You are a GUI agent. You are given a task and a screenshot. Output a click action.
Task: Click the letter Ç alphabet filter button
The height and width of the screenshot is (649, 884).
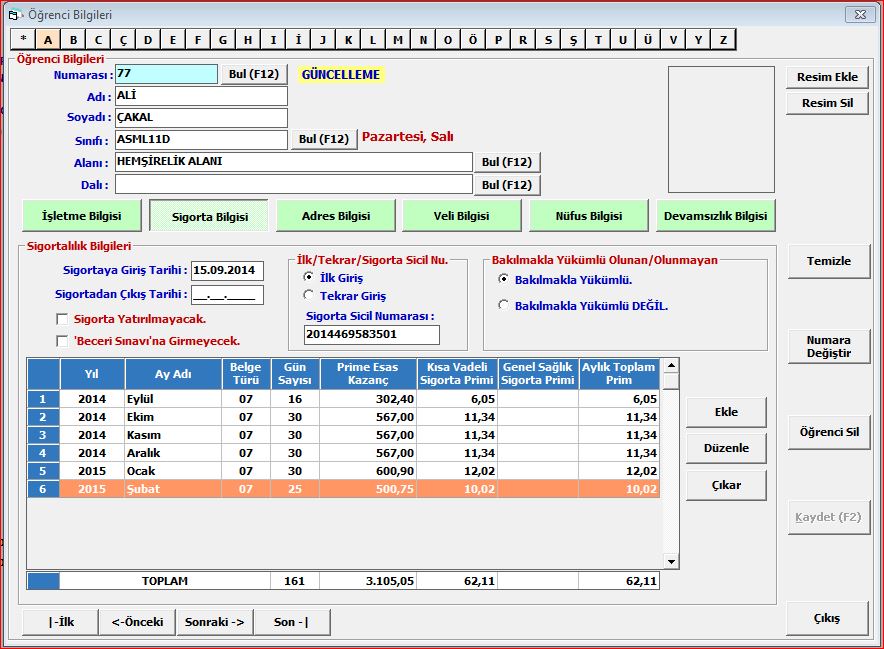click(x=123, y=40)
